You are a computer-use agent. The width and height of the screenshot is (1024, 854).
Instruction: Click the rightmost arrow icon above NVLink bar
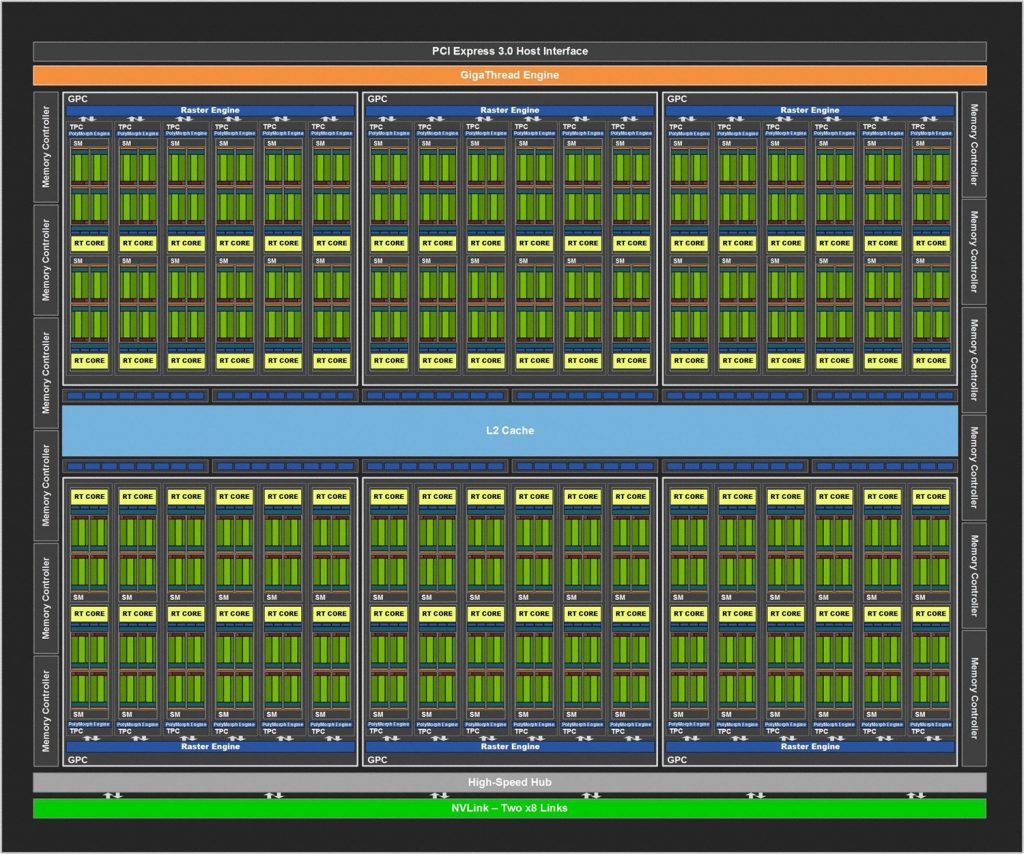click(915, 796)
